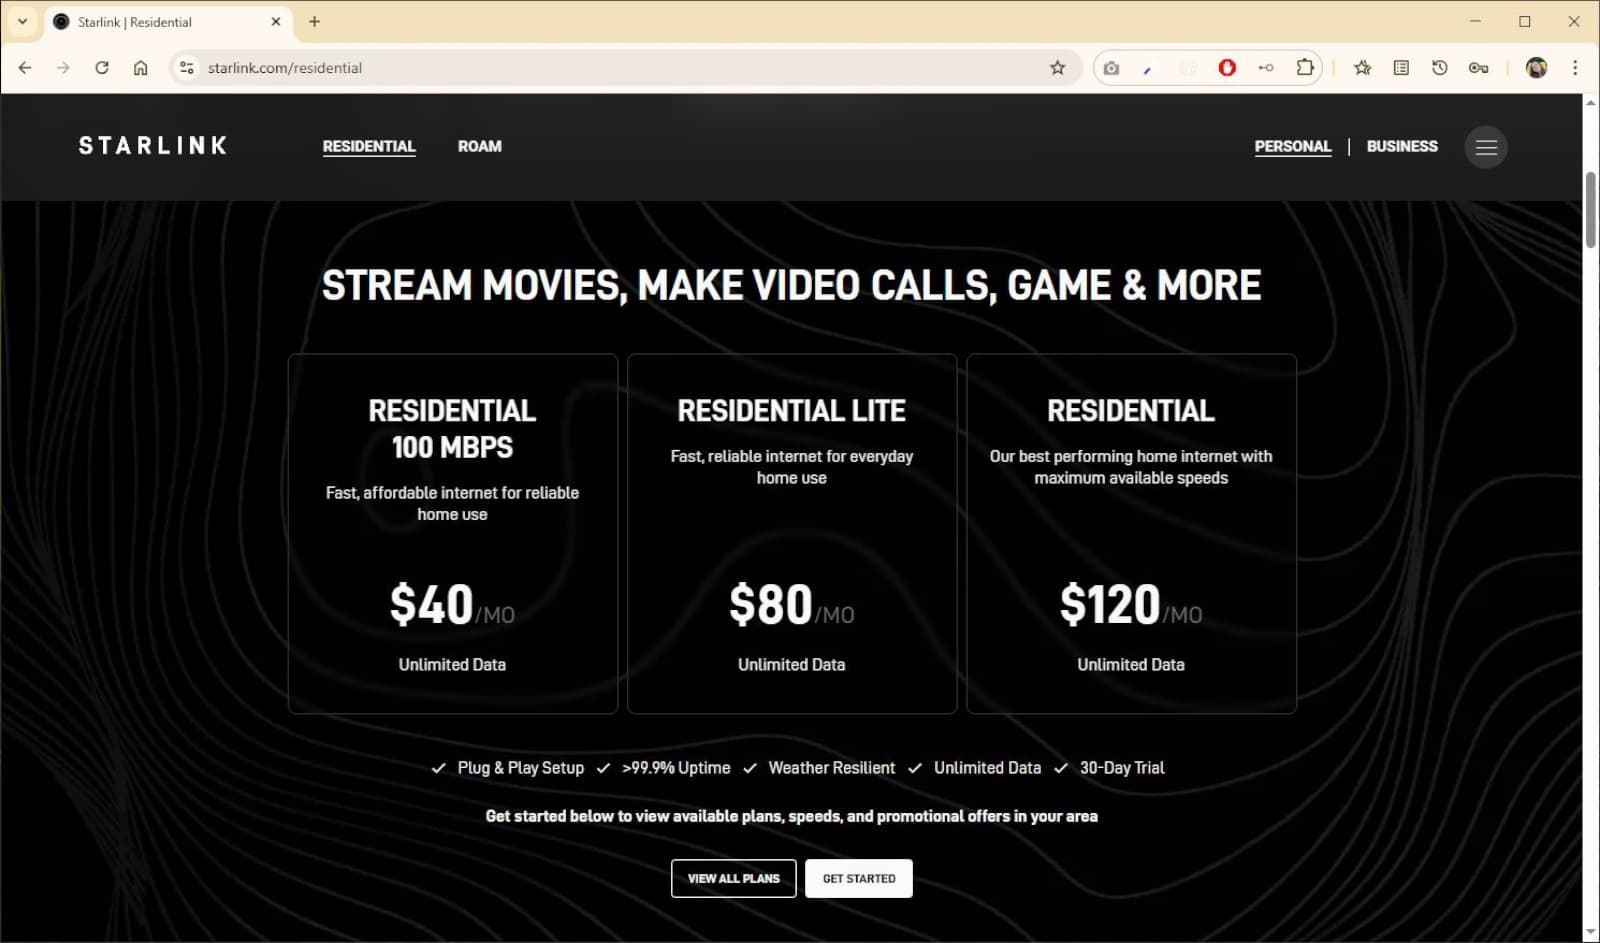Click the camera screenshot extension icon
This screenshot has height=943, width=1600.
click(1111, 68)
